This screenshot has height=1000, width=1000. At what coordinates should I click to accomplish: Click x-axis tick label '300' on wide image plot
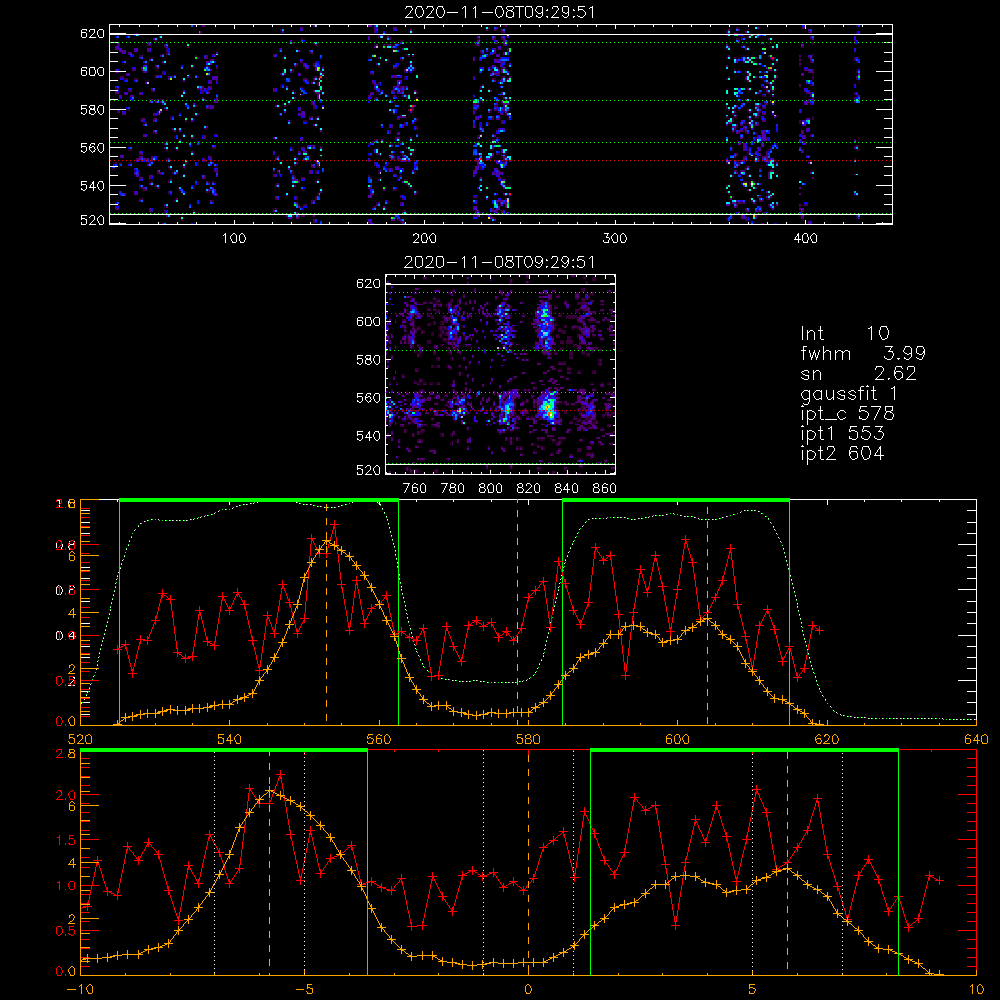pyautogui.click(x=615, y=239)
